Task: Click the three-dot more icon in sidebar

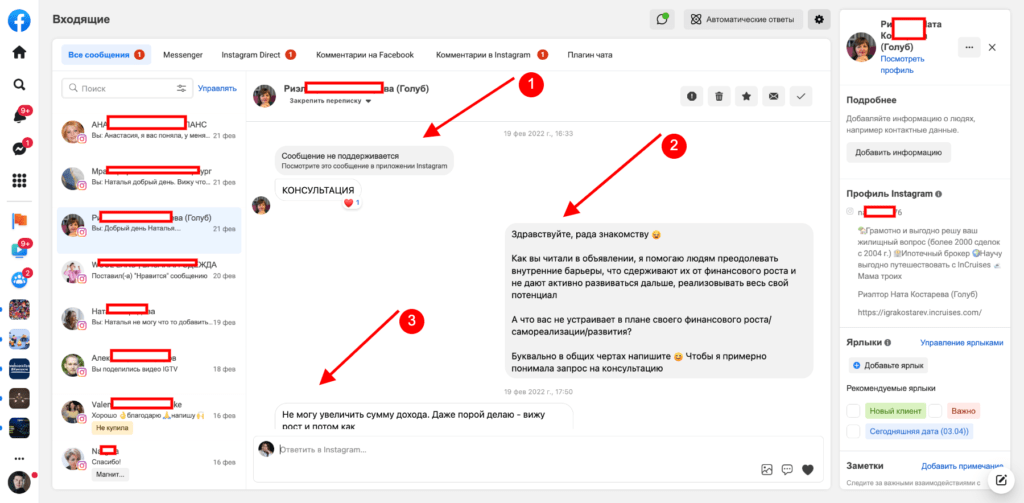Action: [x=19, y=459]
